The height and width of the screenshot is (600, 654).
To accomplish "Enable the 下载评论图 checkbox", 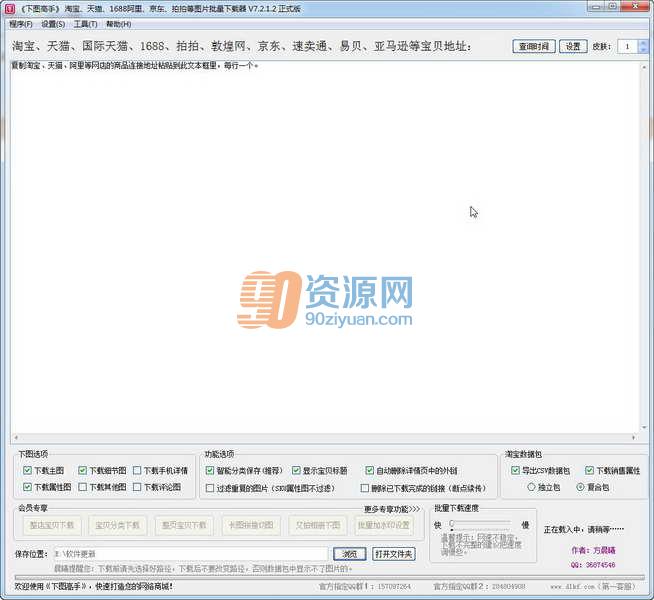I will [x=137, y=487].
